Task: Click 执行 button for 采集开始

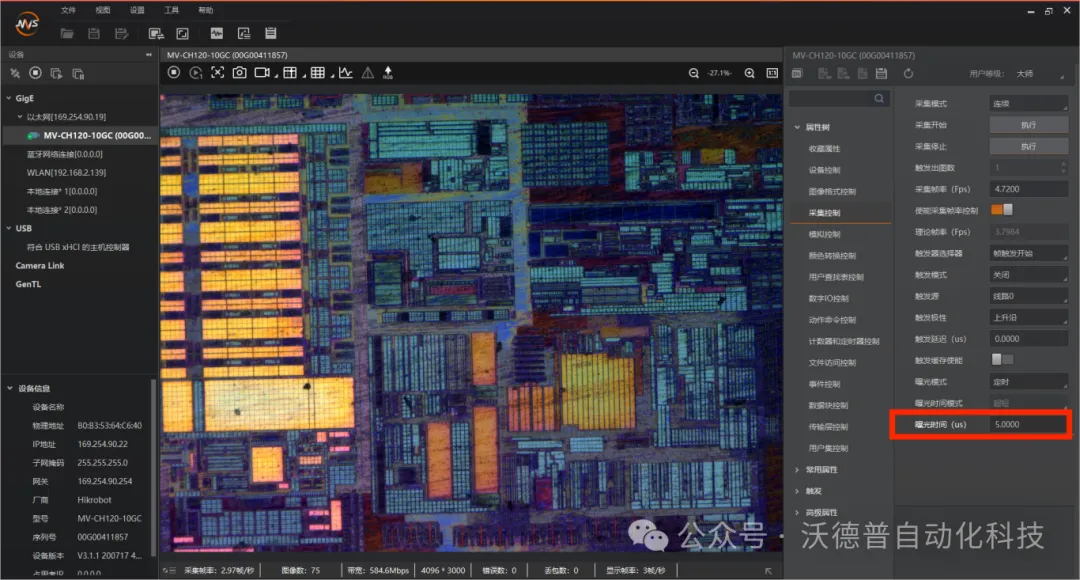Action: [1028, 125]
